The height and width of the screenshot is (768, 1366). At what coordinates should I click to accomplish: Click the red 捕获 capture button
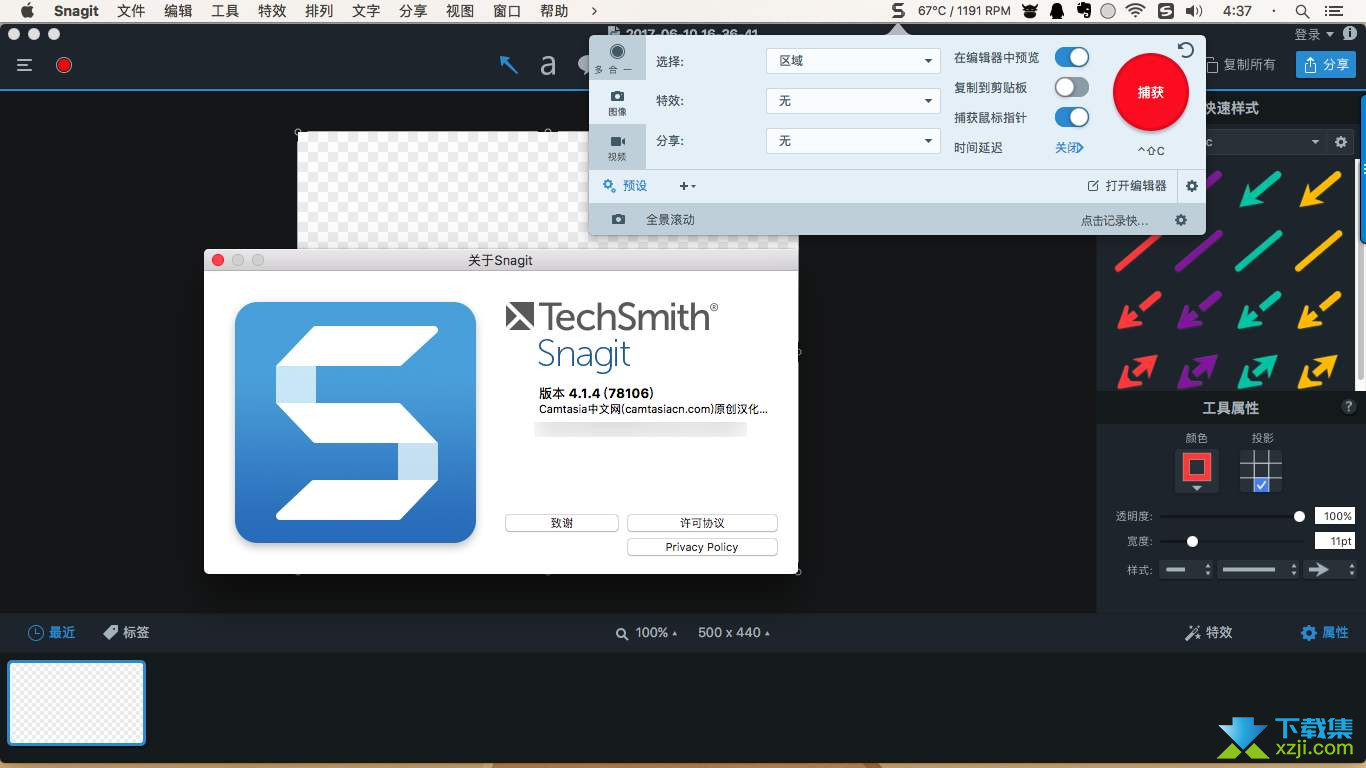[x=1150, y=92]
